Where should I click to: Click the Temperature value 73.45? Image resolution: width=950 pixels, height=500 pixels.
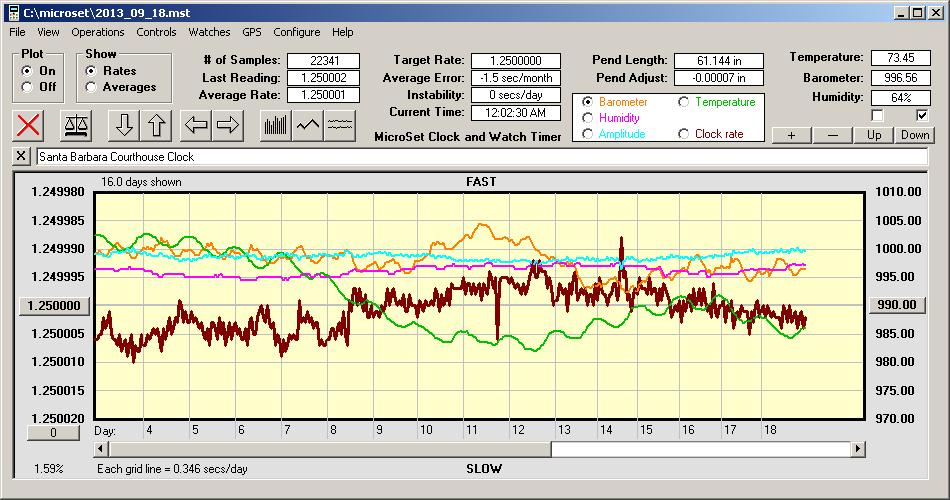(900, 58)
